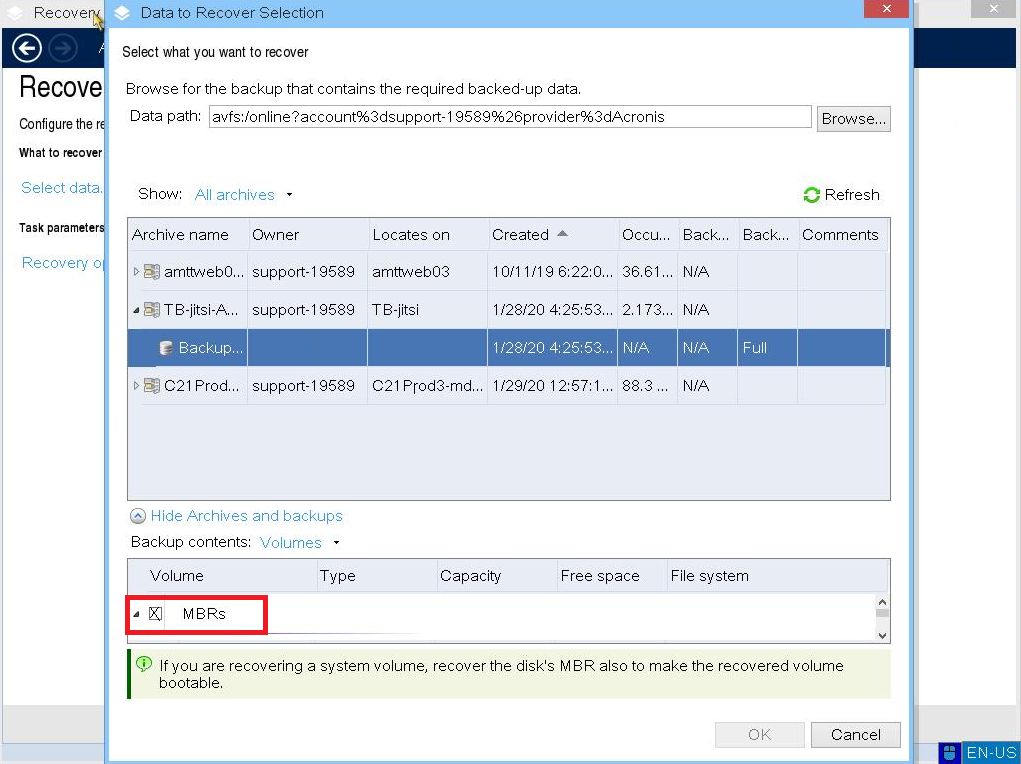
Task: Click the EN-US language indicator
Action: 991,753
